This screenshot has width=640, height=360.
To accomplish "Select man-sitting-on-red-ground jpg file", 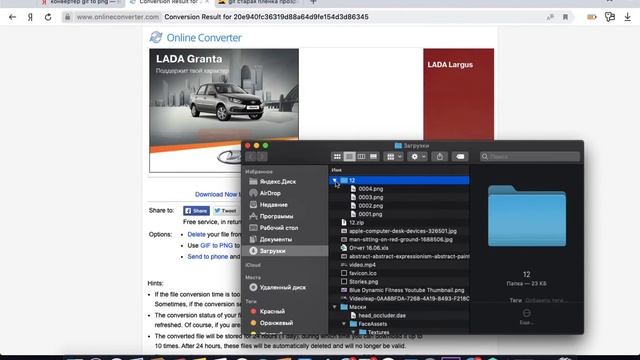I will (x=400, y=240).
